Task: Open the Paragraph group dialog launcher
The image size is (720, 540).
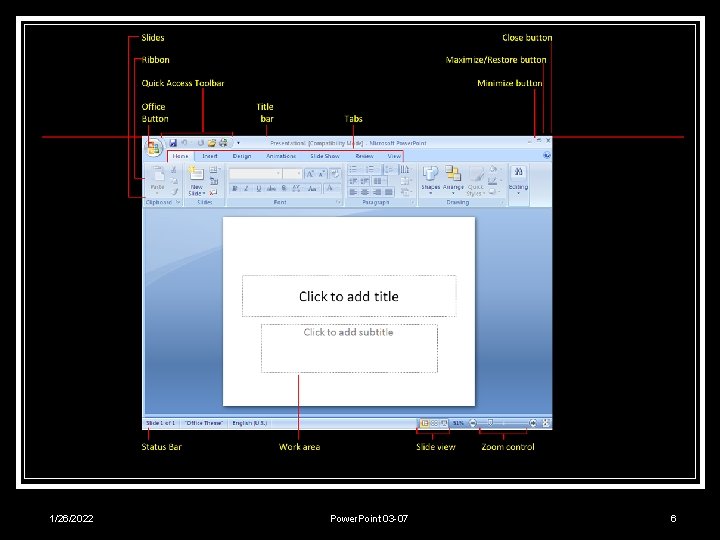Action: point(412,202)
